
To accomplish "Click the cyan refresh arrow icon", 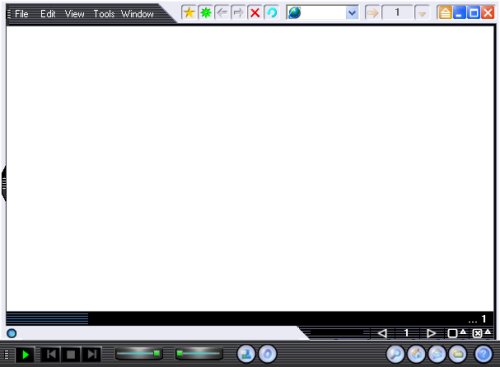I will coord(272,13).
